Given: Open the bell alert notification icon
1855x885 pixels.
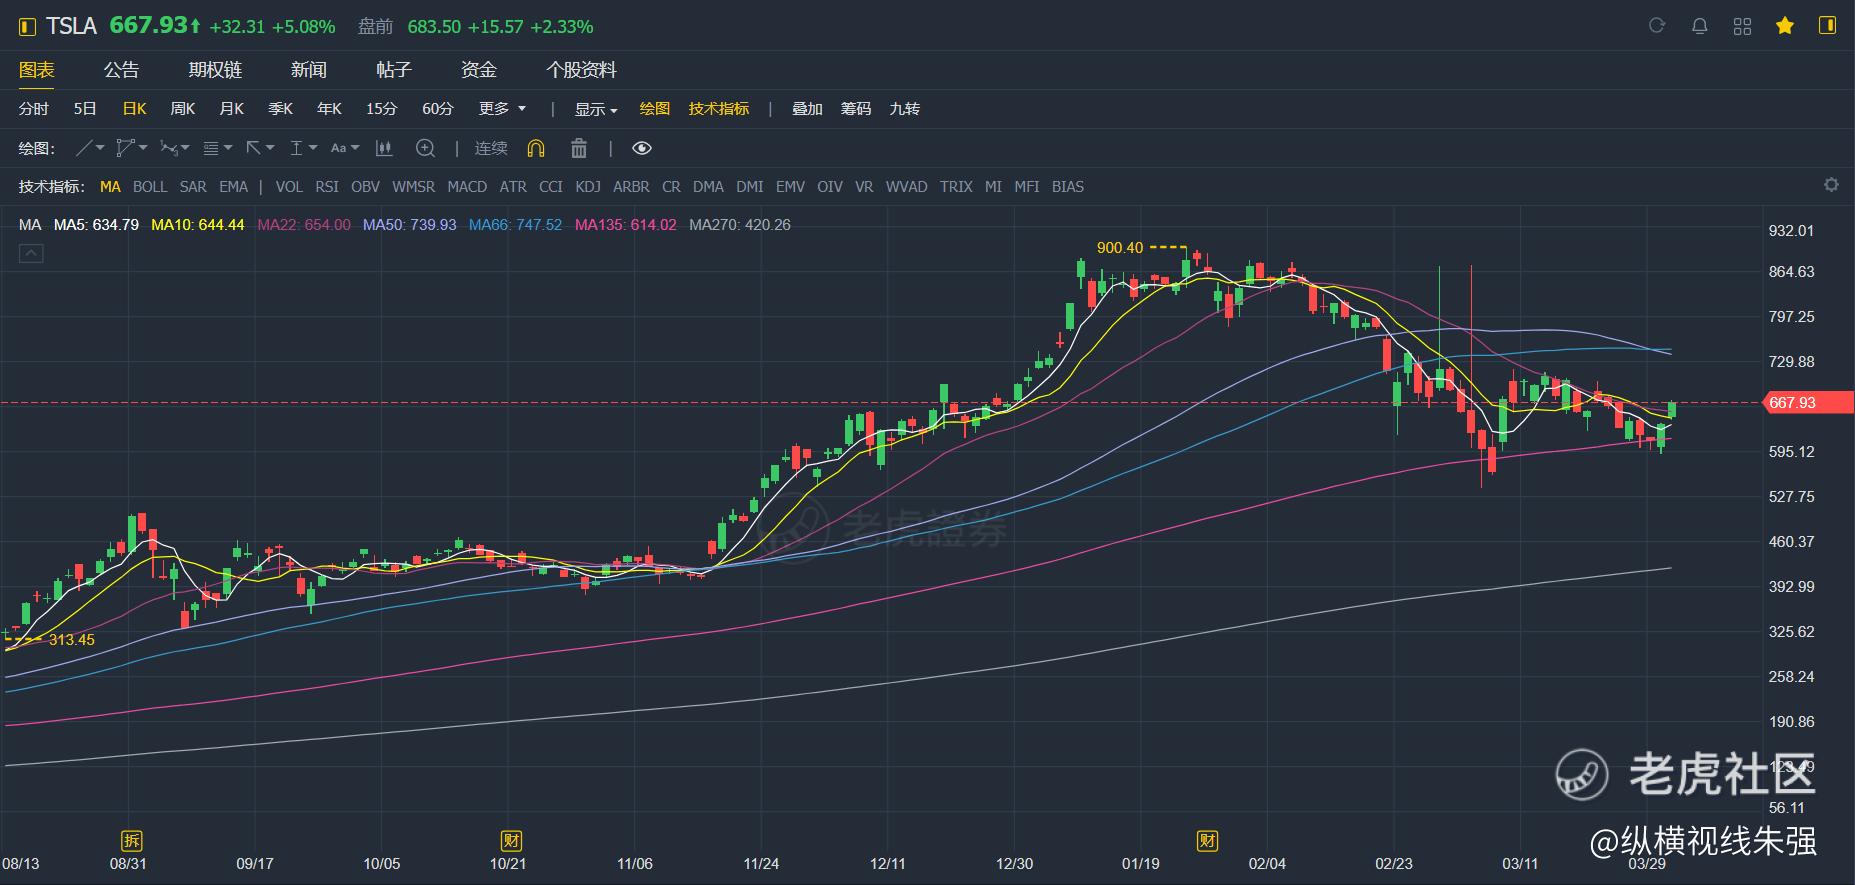Looking at the screenshot, I should click(x=1699, y=26).
